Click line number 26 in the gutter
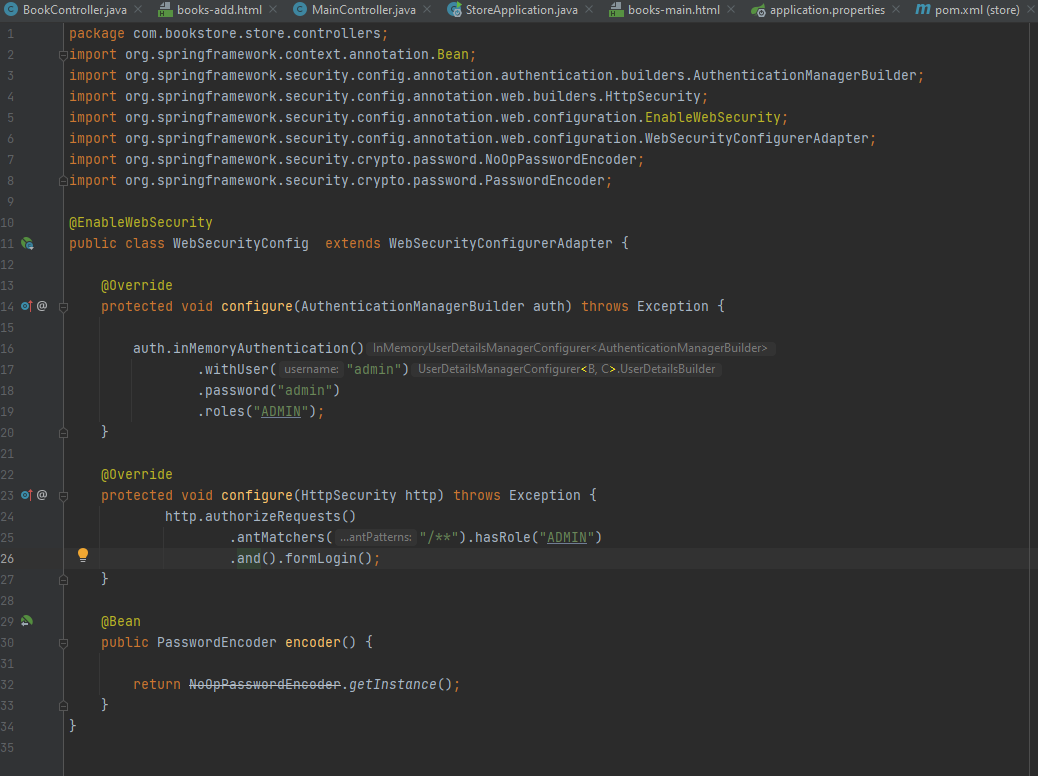Image resolution: width=1038 pixels, height=776 pixels. coord(7,559)
